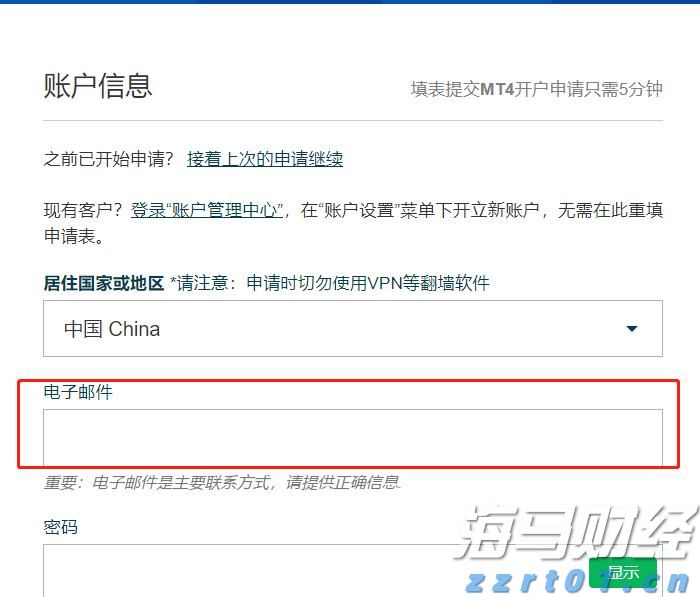
Task: Click the 现有客户? question text
Action: point(84,210)
